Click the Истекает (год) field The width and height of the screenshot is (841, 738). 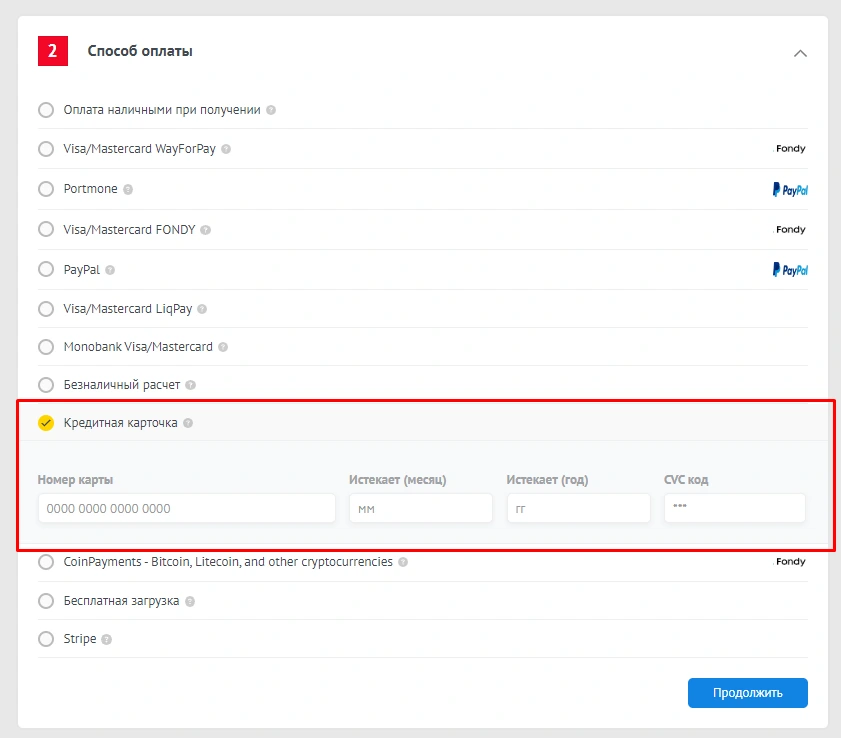click(x=578, y=508)
